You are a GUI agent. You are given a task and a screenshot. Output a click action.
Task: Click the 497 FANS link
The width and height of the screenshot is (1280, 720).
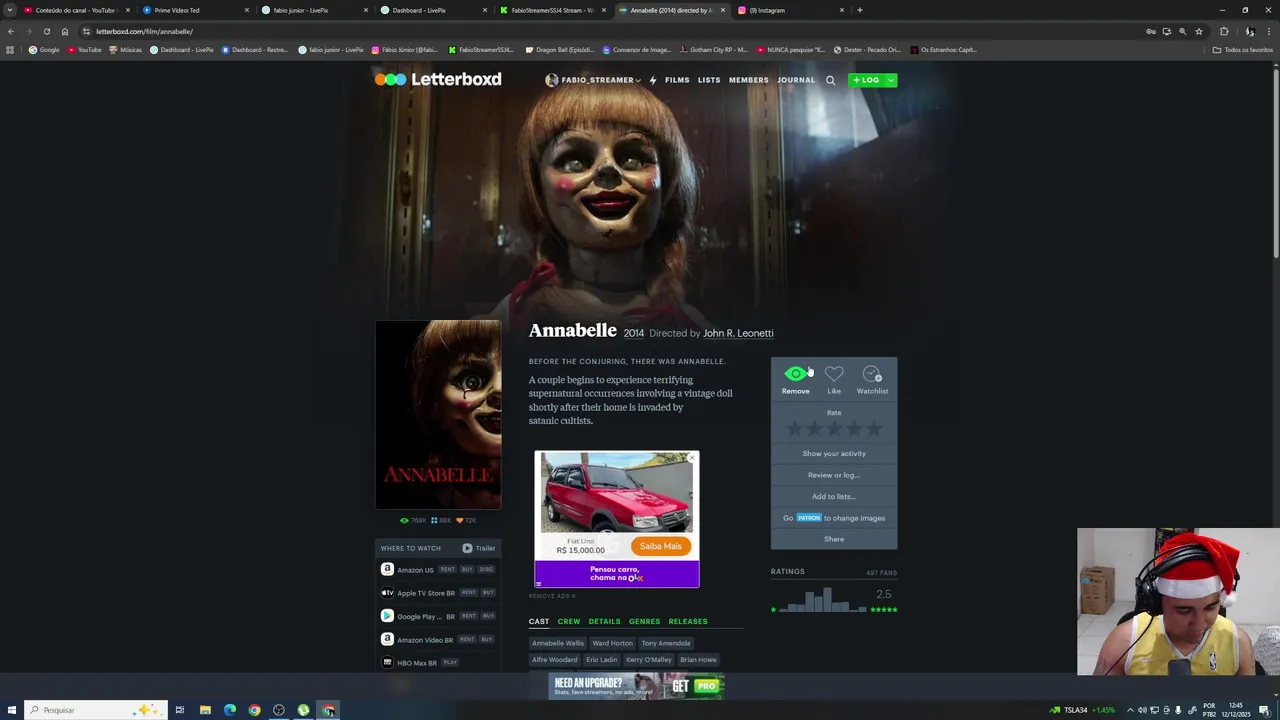(x=881, y=573)
